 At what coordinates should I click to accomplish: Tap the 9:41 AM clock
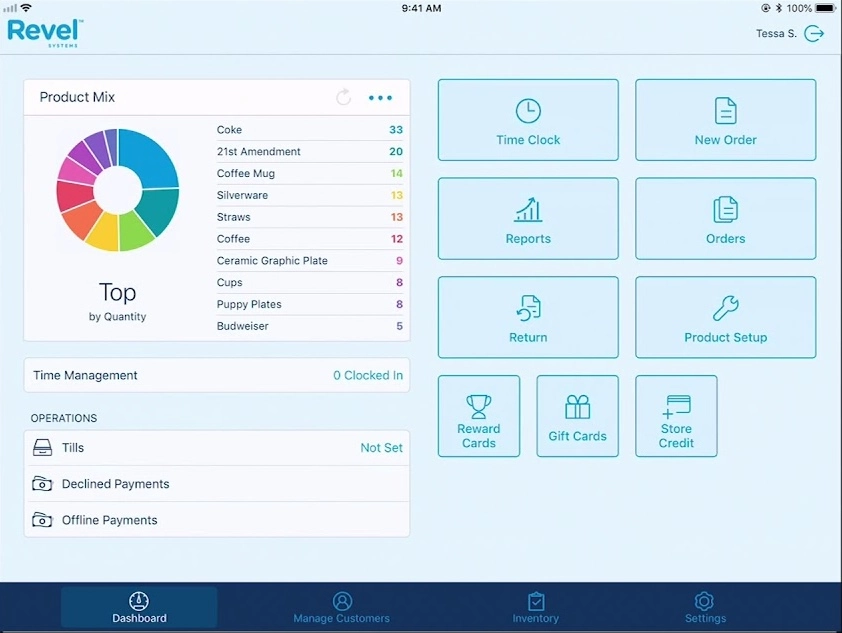[422, 8]
